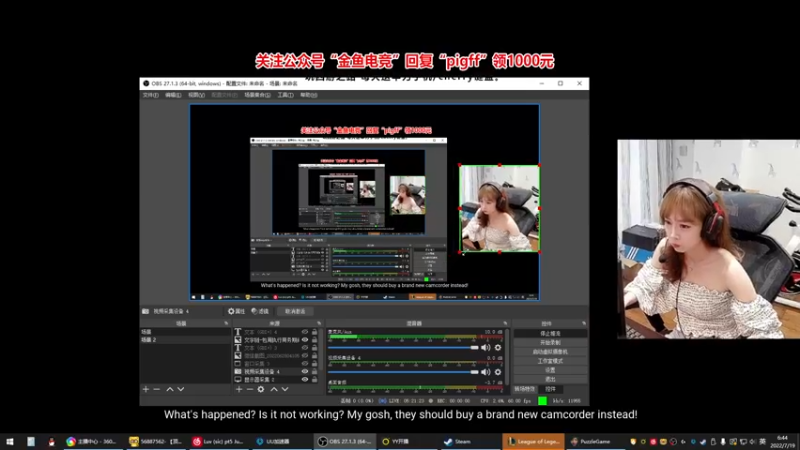Click 启动虚拟摄像机 (Start Virtual Camera) button

point(550,352)
